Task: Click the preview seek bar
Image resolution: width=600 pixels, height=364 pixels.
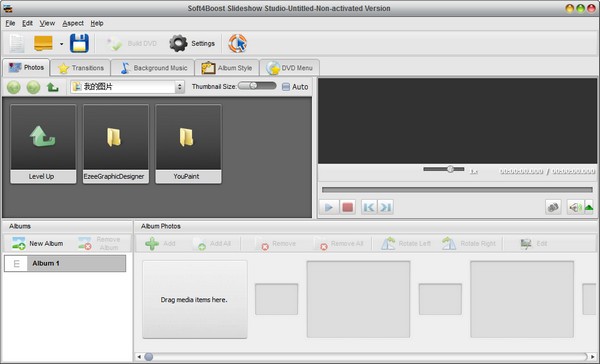Action: tap(457, 189)
